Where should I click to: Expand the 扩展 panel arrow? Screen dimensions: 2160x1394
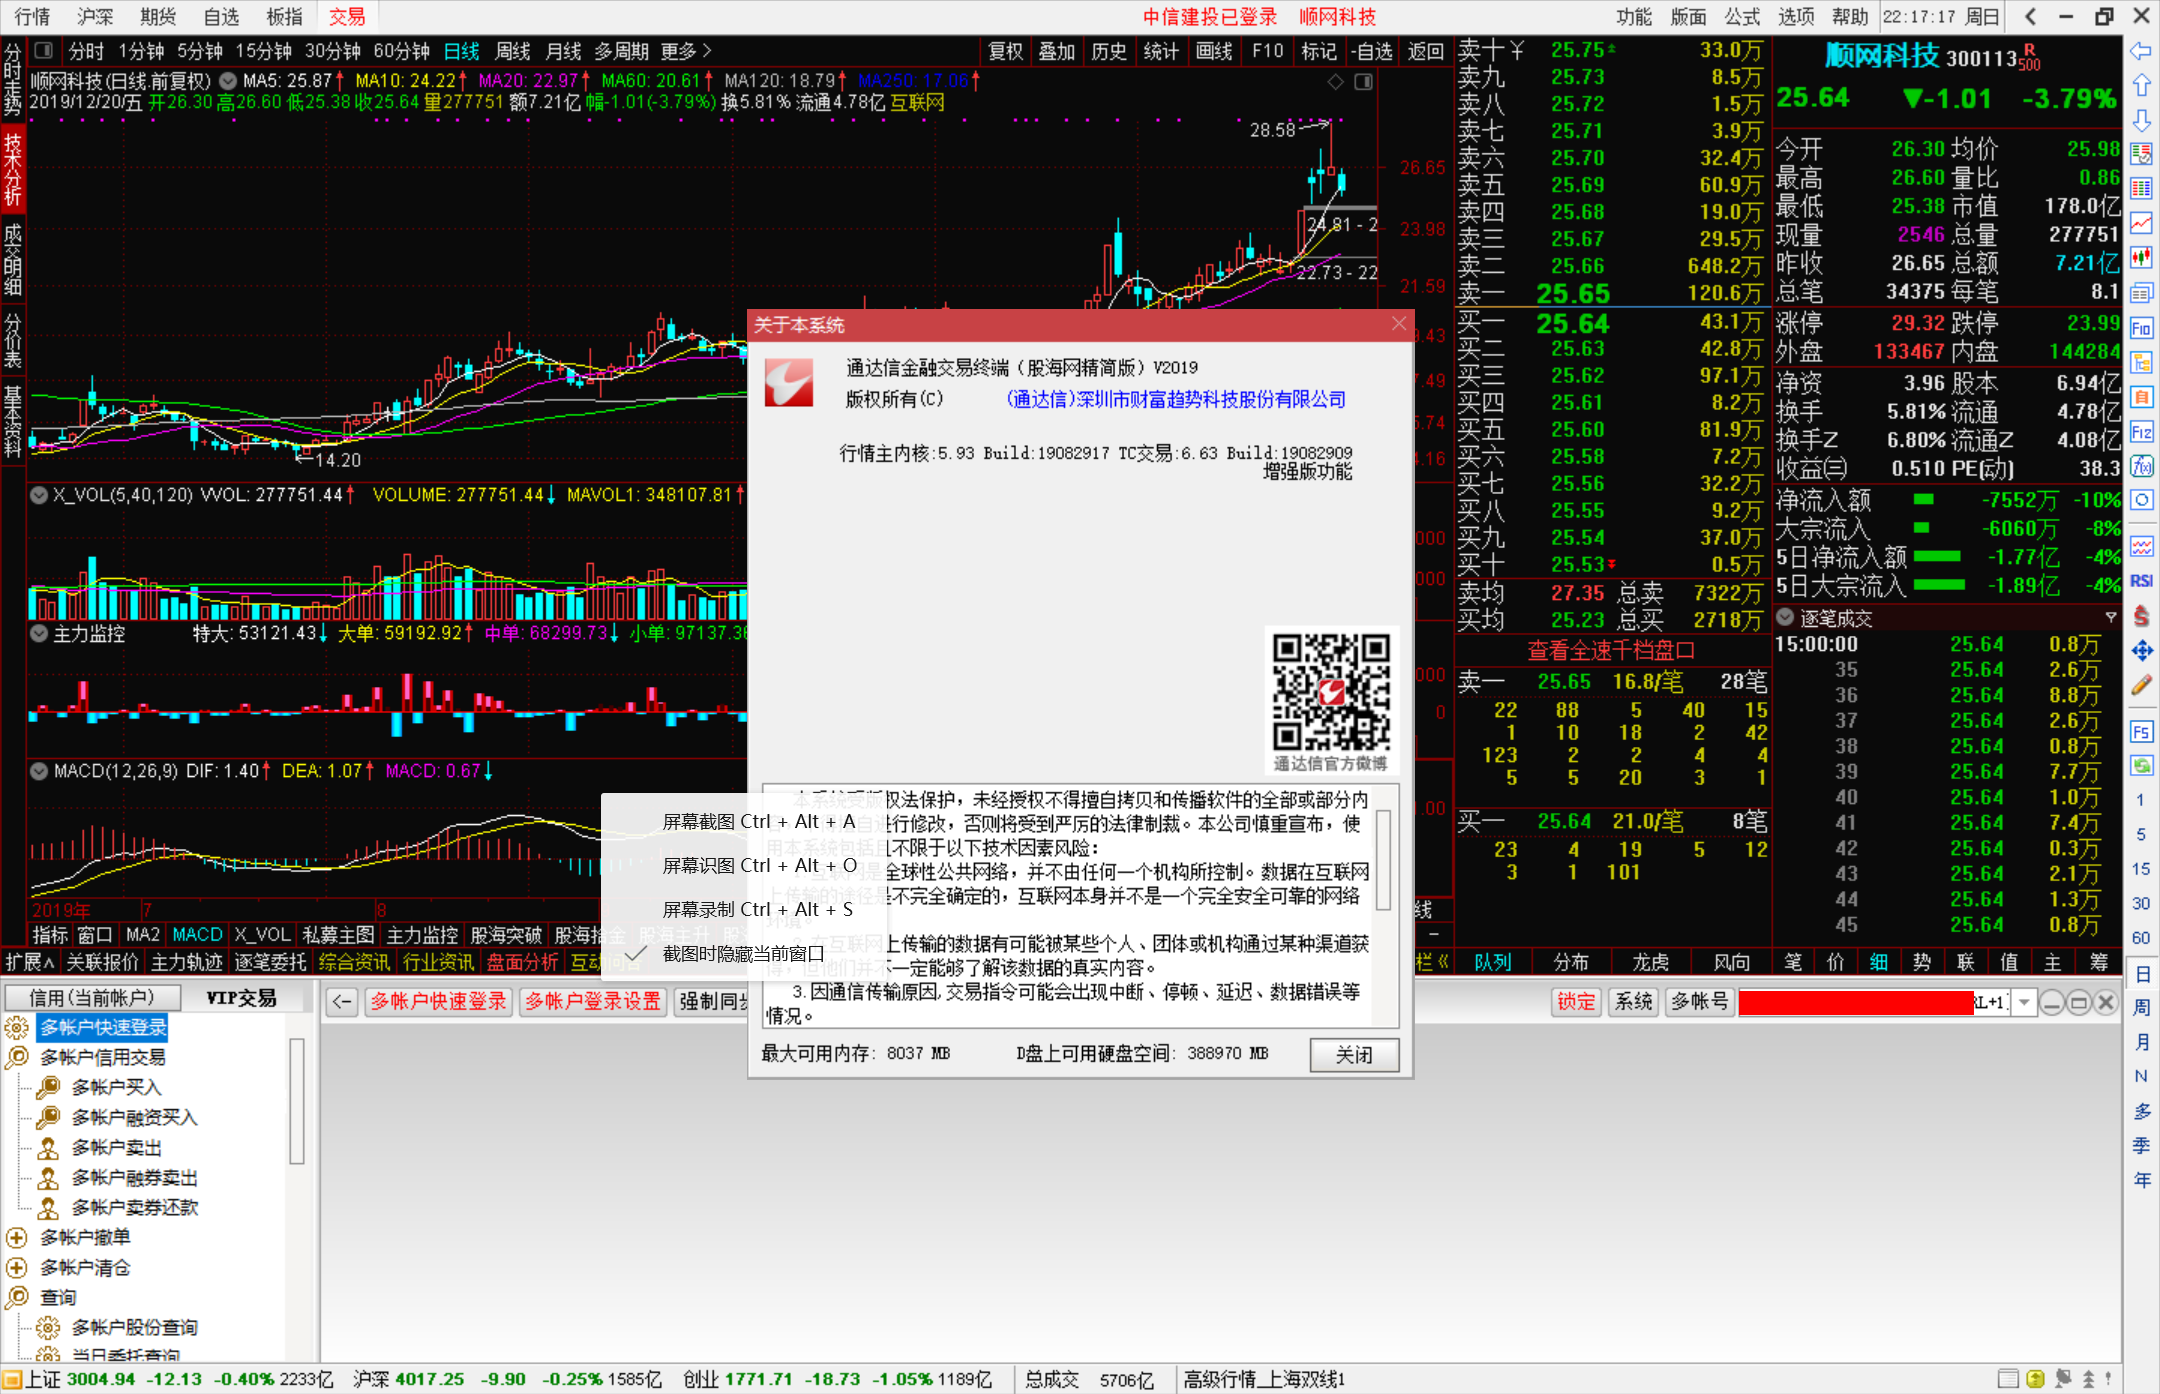coord(29,962)
